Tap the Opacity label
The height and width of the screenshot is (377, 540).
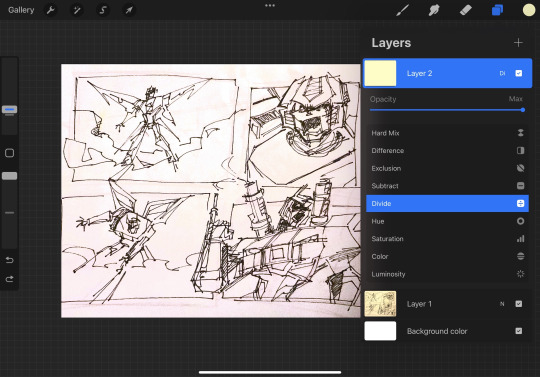click(x=383, y=99)
